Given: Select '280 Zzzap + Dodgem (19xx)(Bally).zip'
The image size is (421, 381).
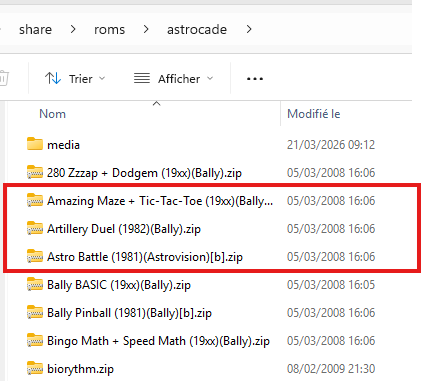Looking at the screenshot, I should 144,173.
